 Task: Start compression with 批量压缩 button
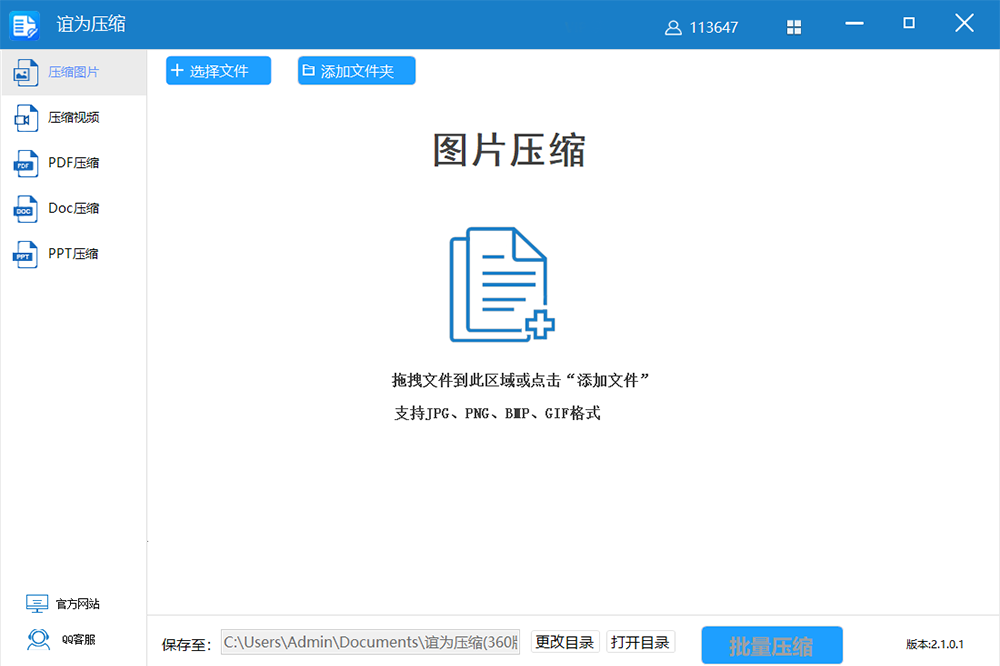(x=771, y=645)
